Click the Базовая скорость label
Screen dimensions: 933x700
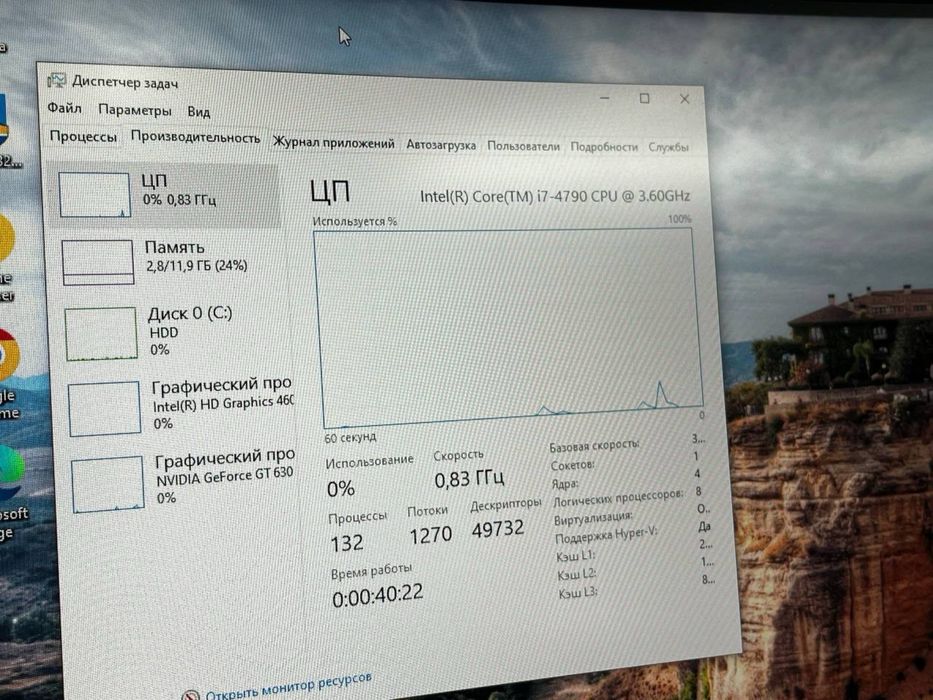tap(594, 445)
